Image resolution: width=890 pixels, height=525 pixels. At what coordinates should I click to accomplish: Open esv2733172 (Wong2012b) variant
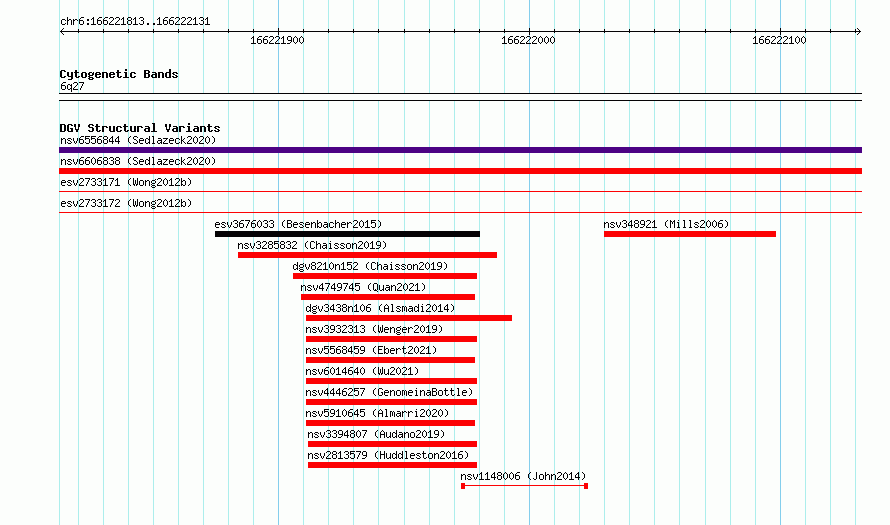[126, 203]
